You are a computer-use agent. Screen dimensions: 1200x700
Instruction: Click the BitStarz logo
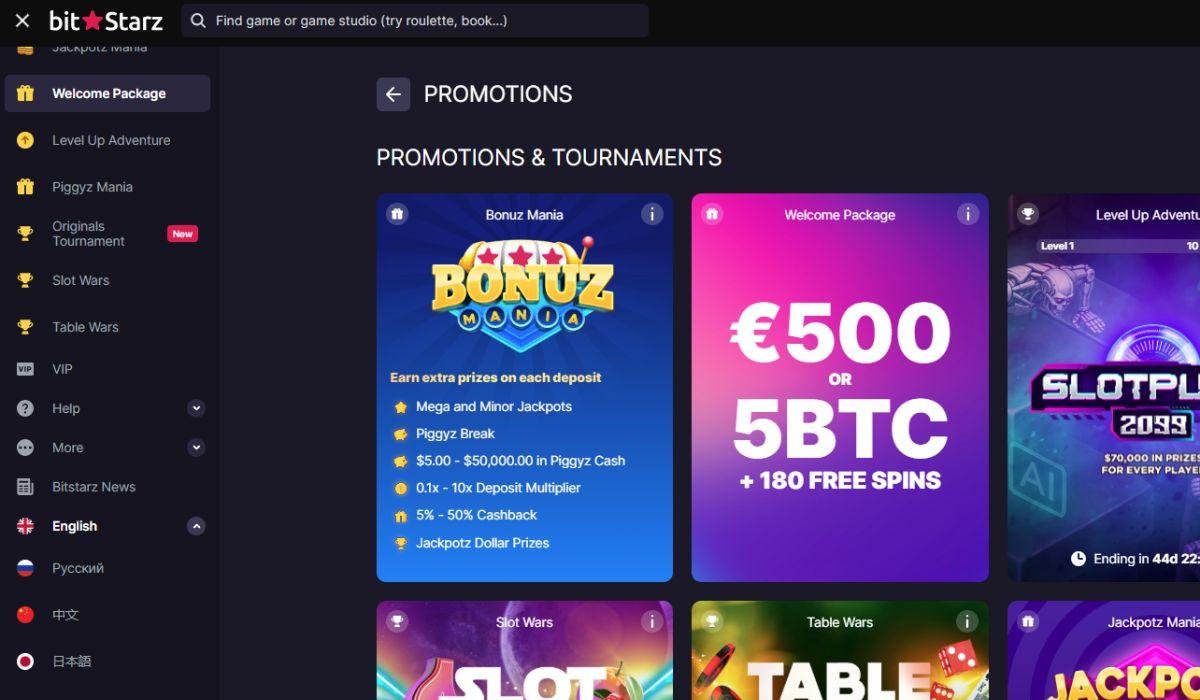106,21
